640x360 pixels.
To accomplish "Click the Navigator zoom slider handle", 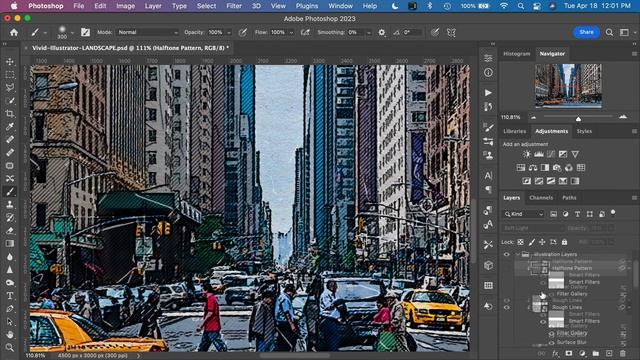I will click(x=578, y=119).
